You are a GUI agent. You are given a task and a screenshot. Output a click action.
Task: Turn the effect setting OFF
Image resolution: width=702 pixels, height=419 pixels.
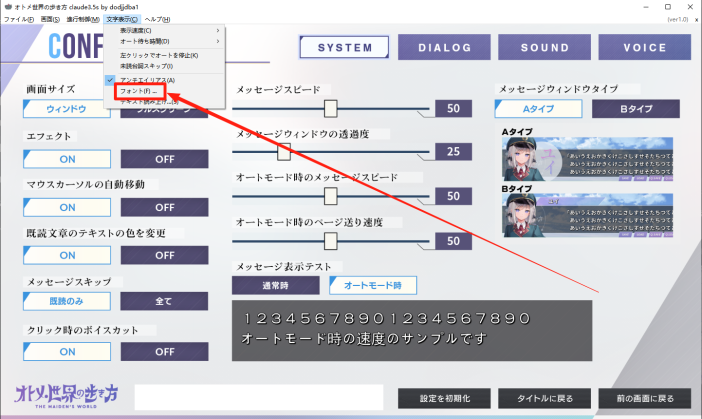coord(165,158)
